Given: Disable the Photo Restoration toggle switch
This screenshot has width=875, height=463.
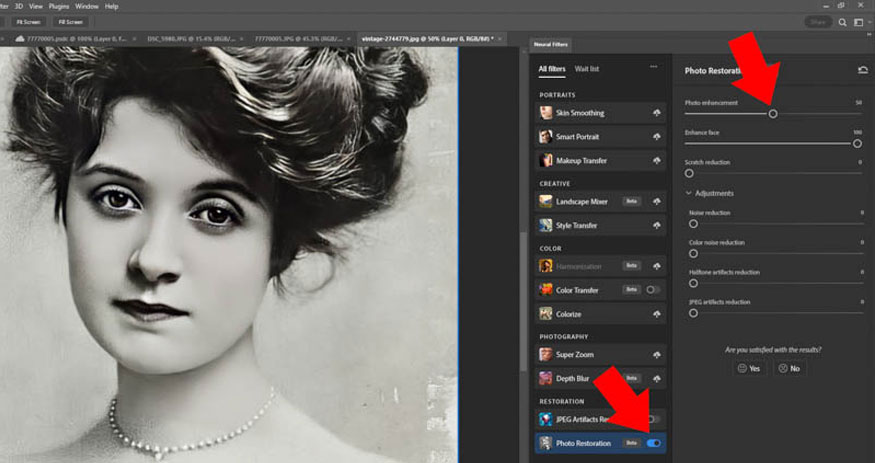Looking at the screenshot, I should (x=653, y=443).
